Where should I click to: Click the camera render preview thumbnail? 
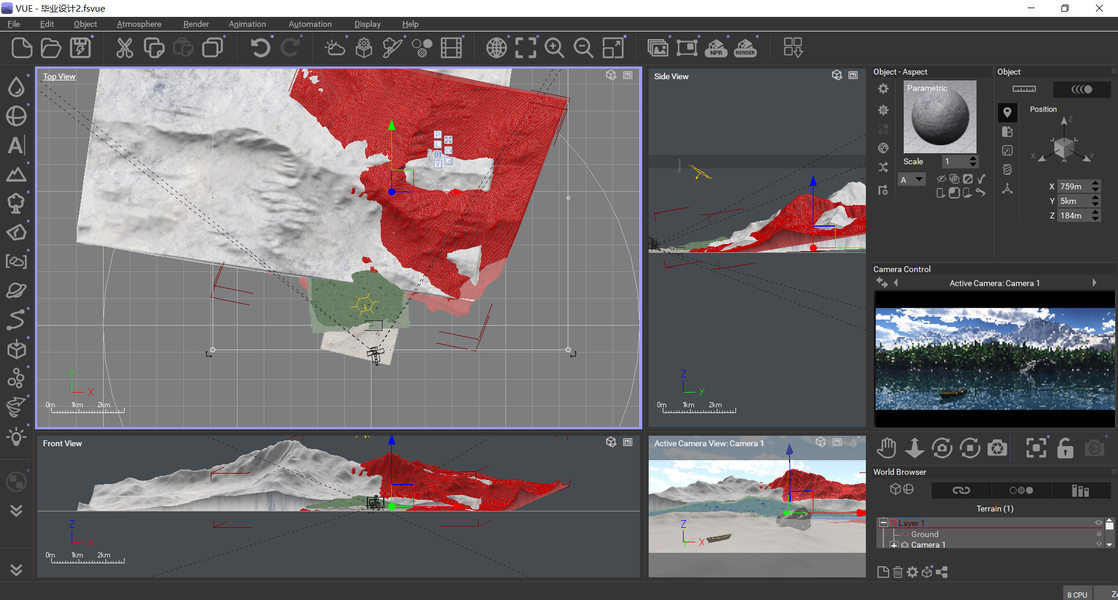(x=995, y=359)
